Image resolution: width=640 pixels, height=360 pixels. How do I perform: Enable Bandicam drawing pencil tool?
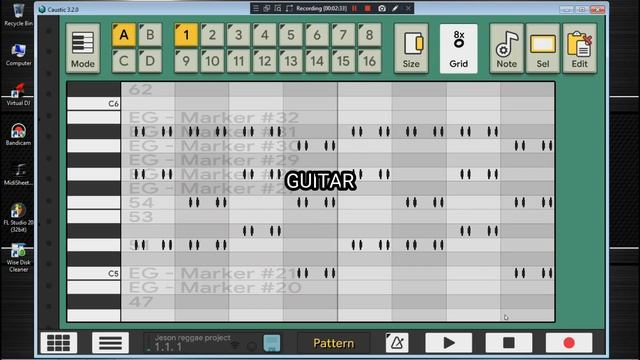point(395,8)
